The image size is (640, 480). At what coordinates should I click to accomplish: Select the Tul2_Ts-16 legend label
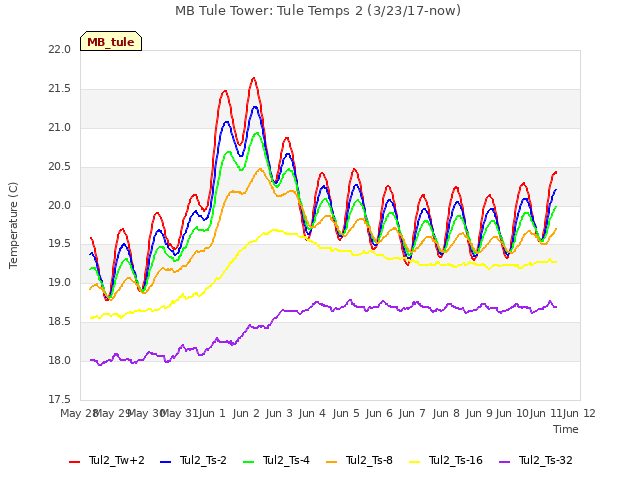coord(456,460)
